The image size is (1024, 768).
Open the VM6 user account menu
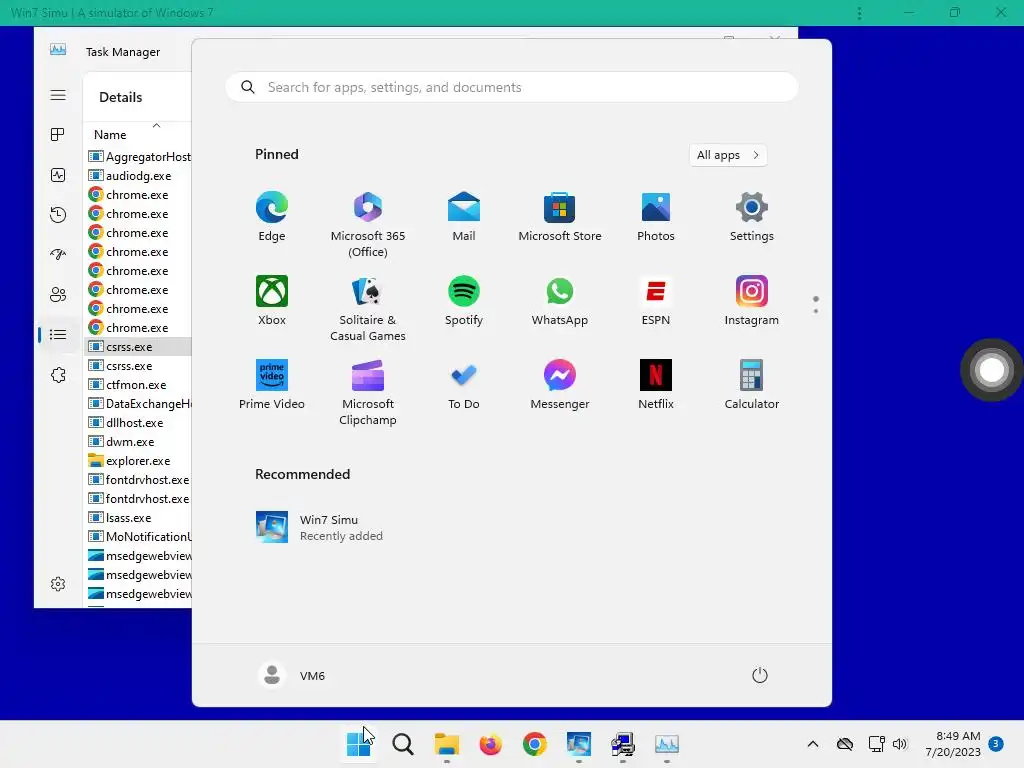(x=292, y=675)
